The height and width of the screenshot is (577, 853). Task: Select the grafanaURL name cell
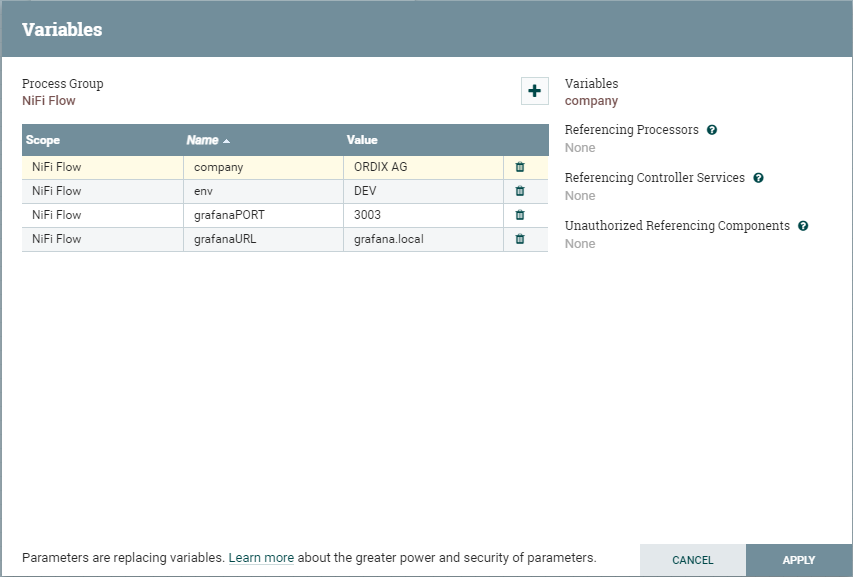pyautogui.click(x=263, y=239)
